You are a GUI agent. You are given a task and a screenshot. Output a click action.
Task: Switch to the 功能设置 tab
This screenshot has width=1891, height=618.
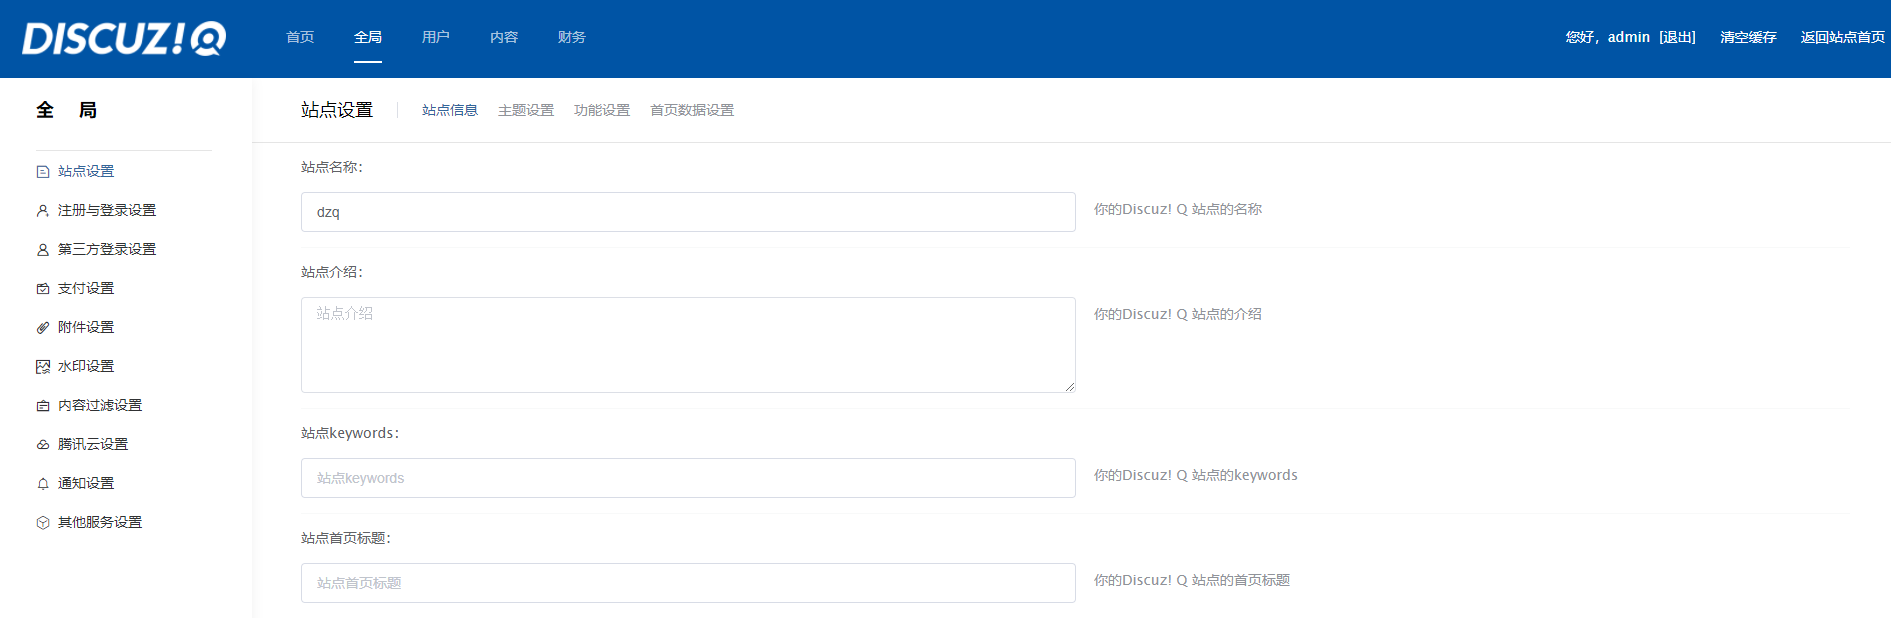(602, 110)
